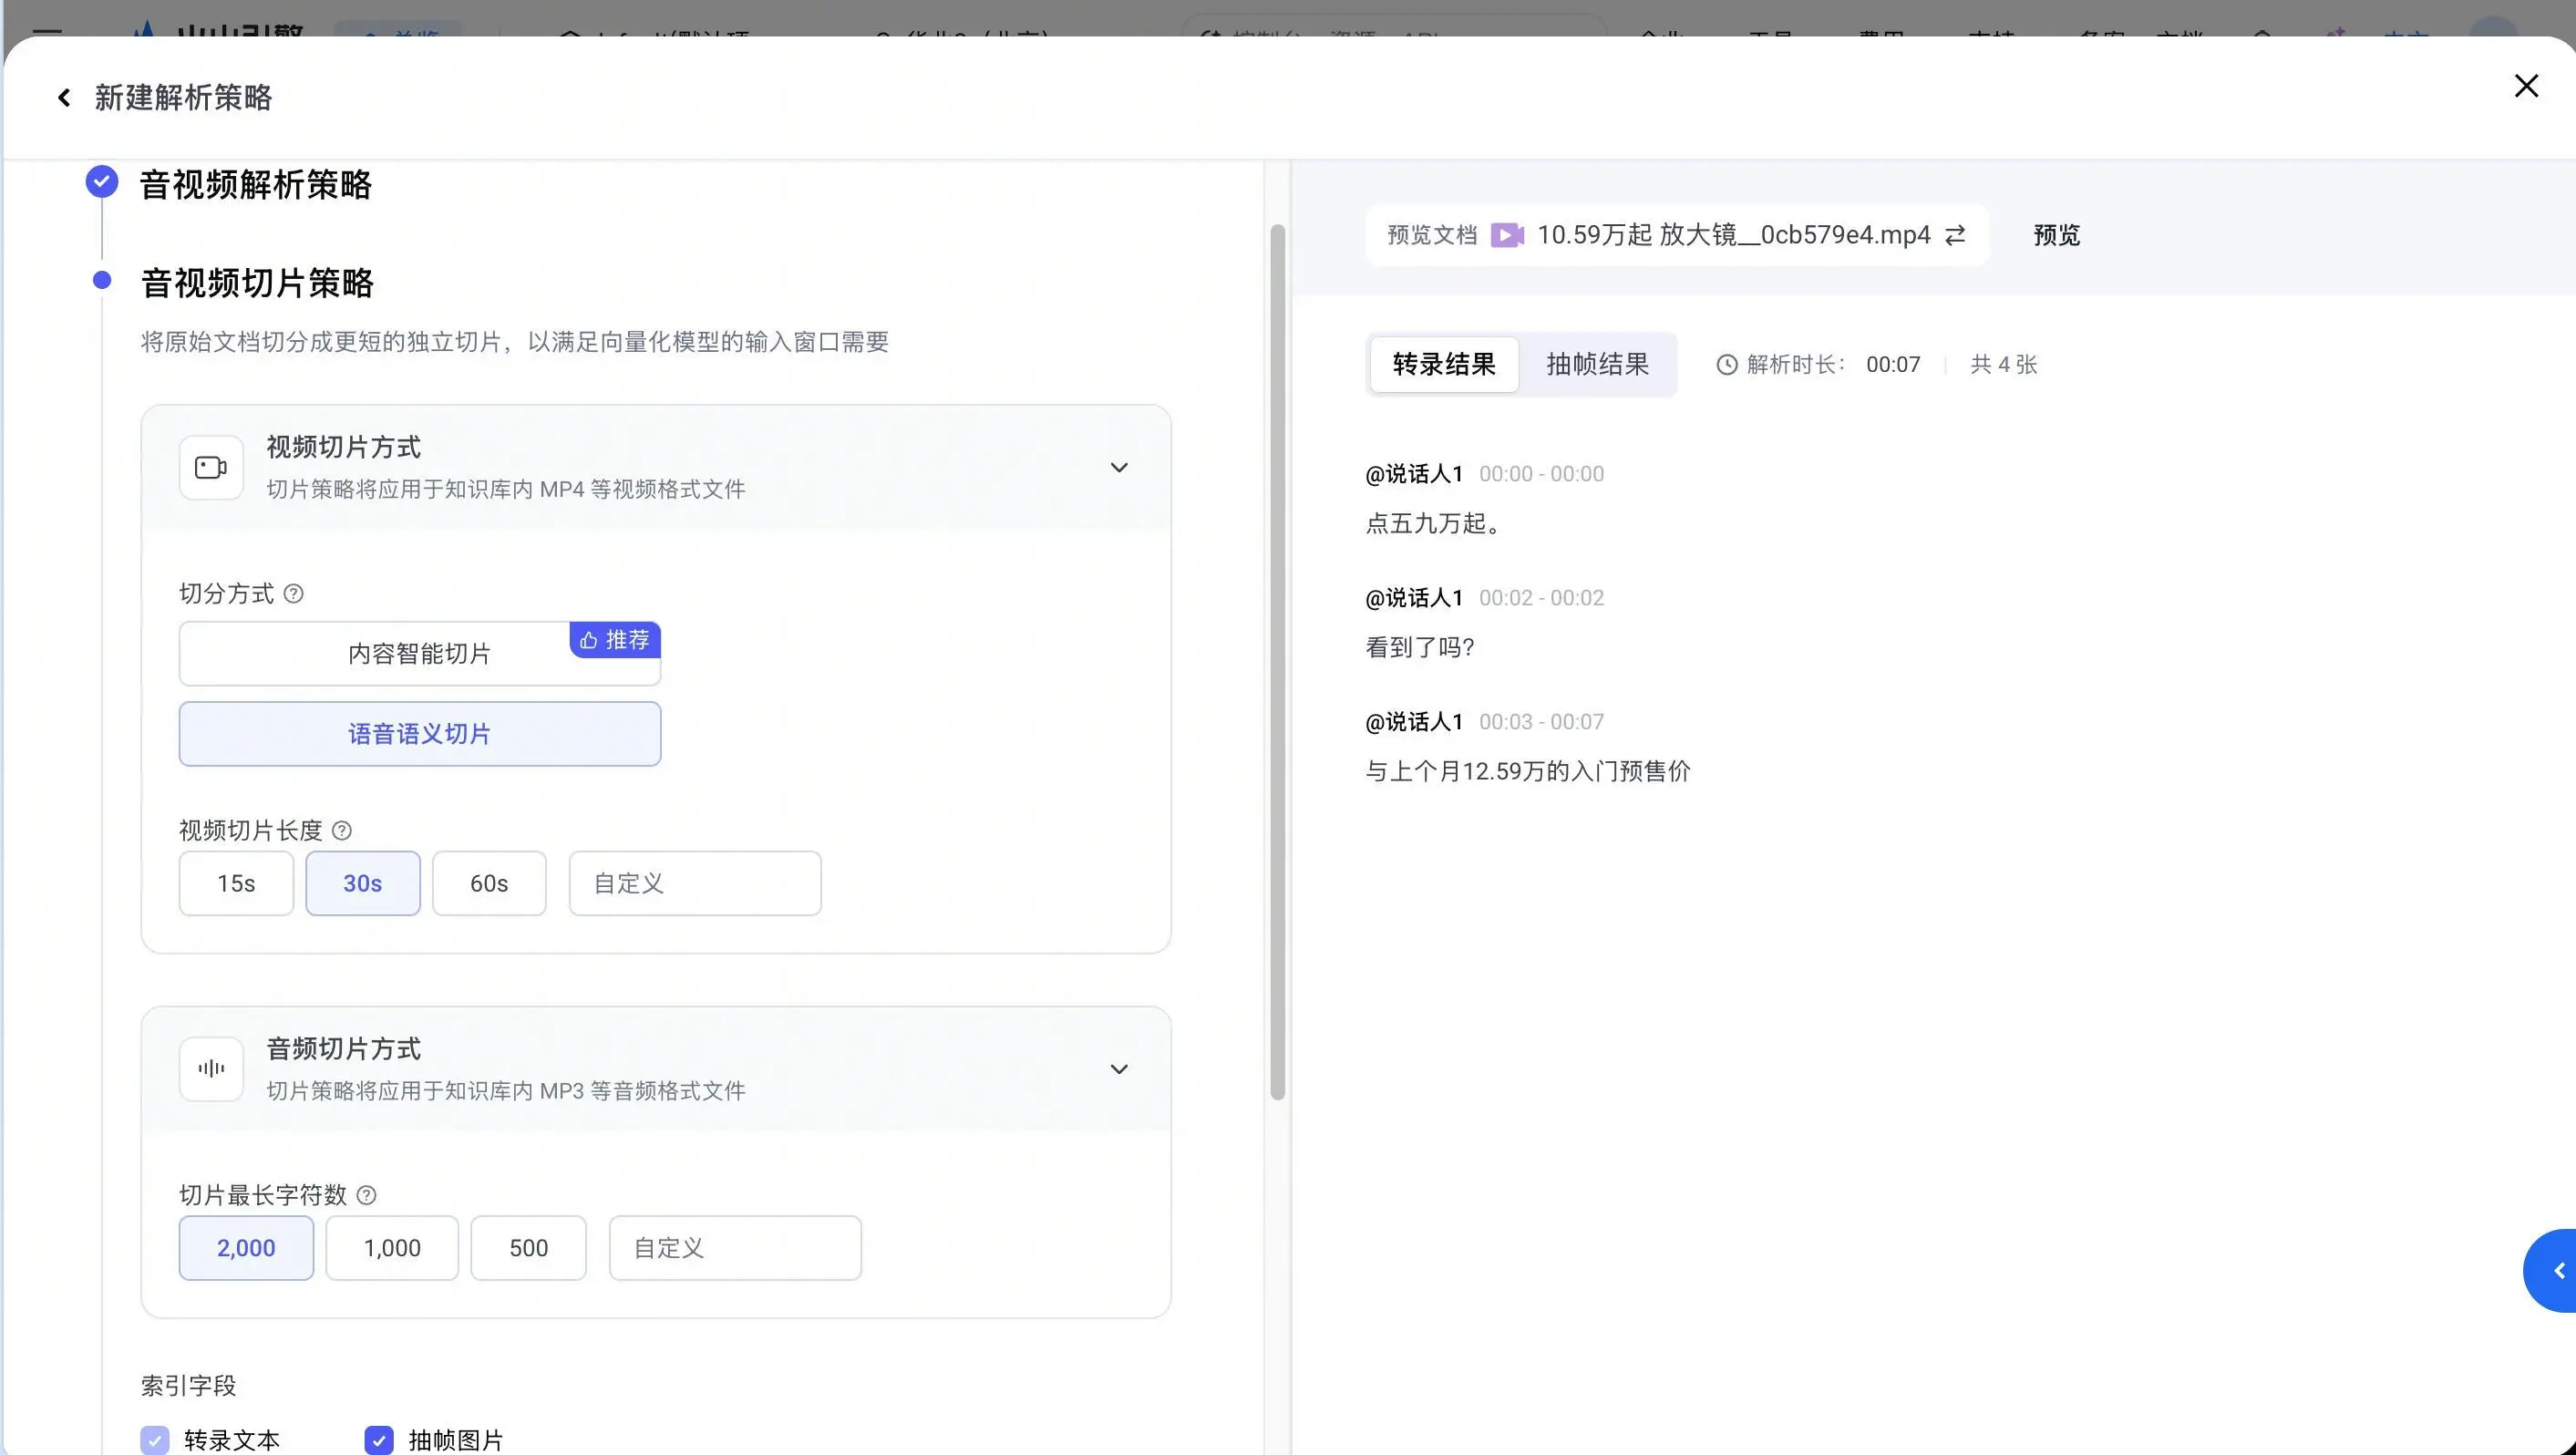The width and height of the screenshot is (2576, 1455).
Task: Open the blue floating side panel arrow
Action: (2552, 1270)
